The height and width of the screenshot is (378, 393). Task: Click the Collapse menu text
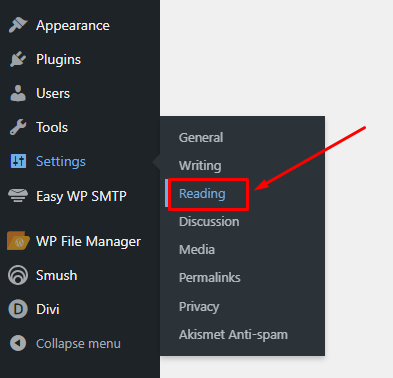point(78,344)
